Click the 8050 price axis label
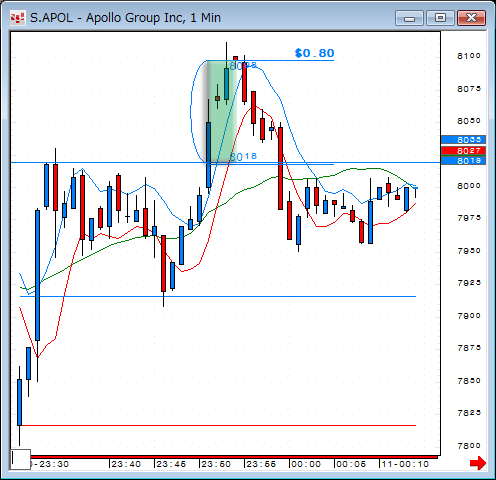 click(x=469, y=121)
